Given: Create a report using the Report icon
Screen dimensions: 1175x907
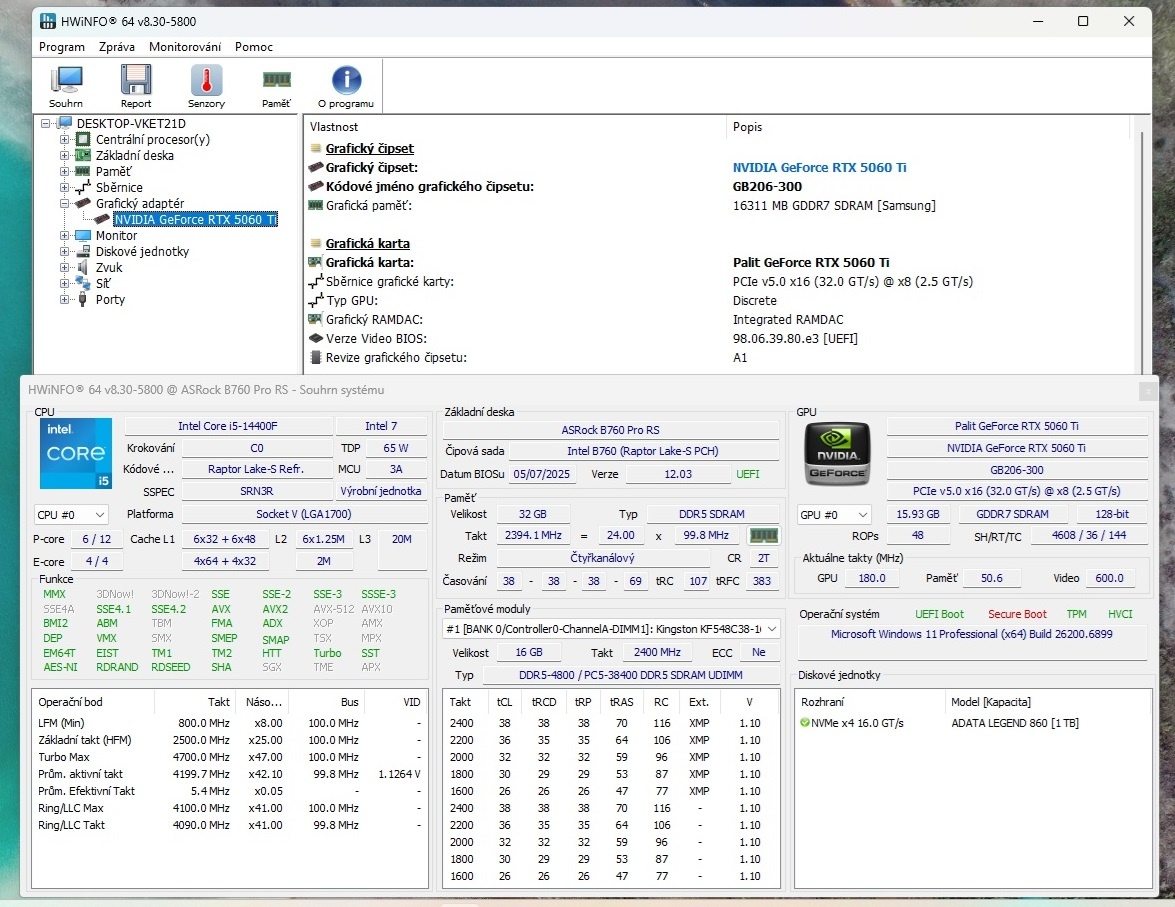Looking at the screenshot, I should [136, 85].
